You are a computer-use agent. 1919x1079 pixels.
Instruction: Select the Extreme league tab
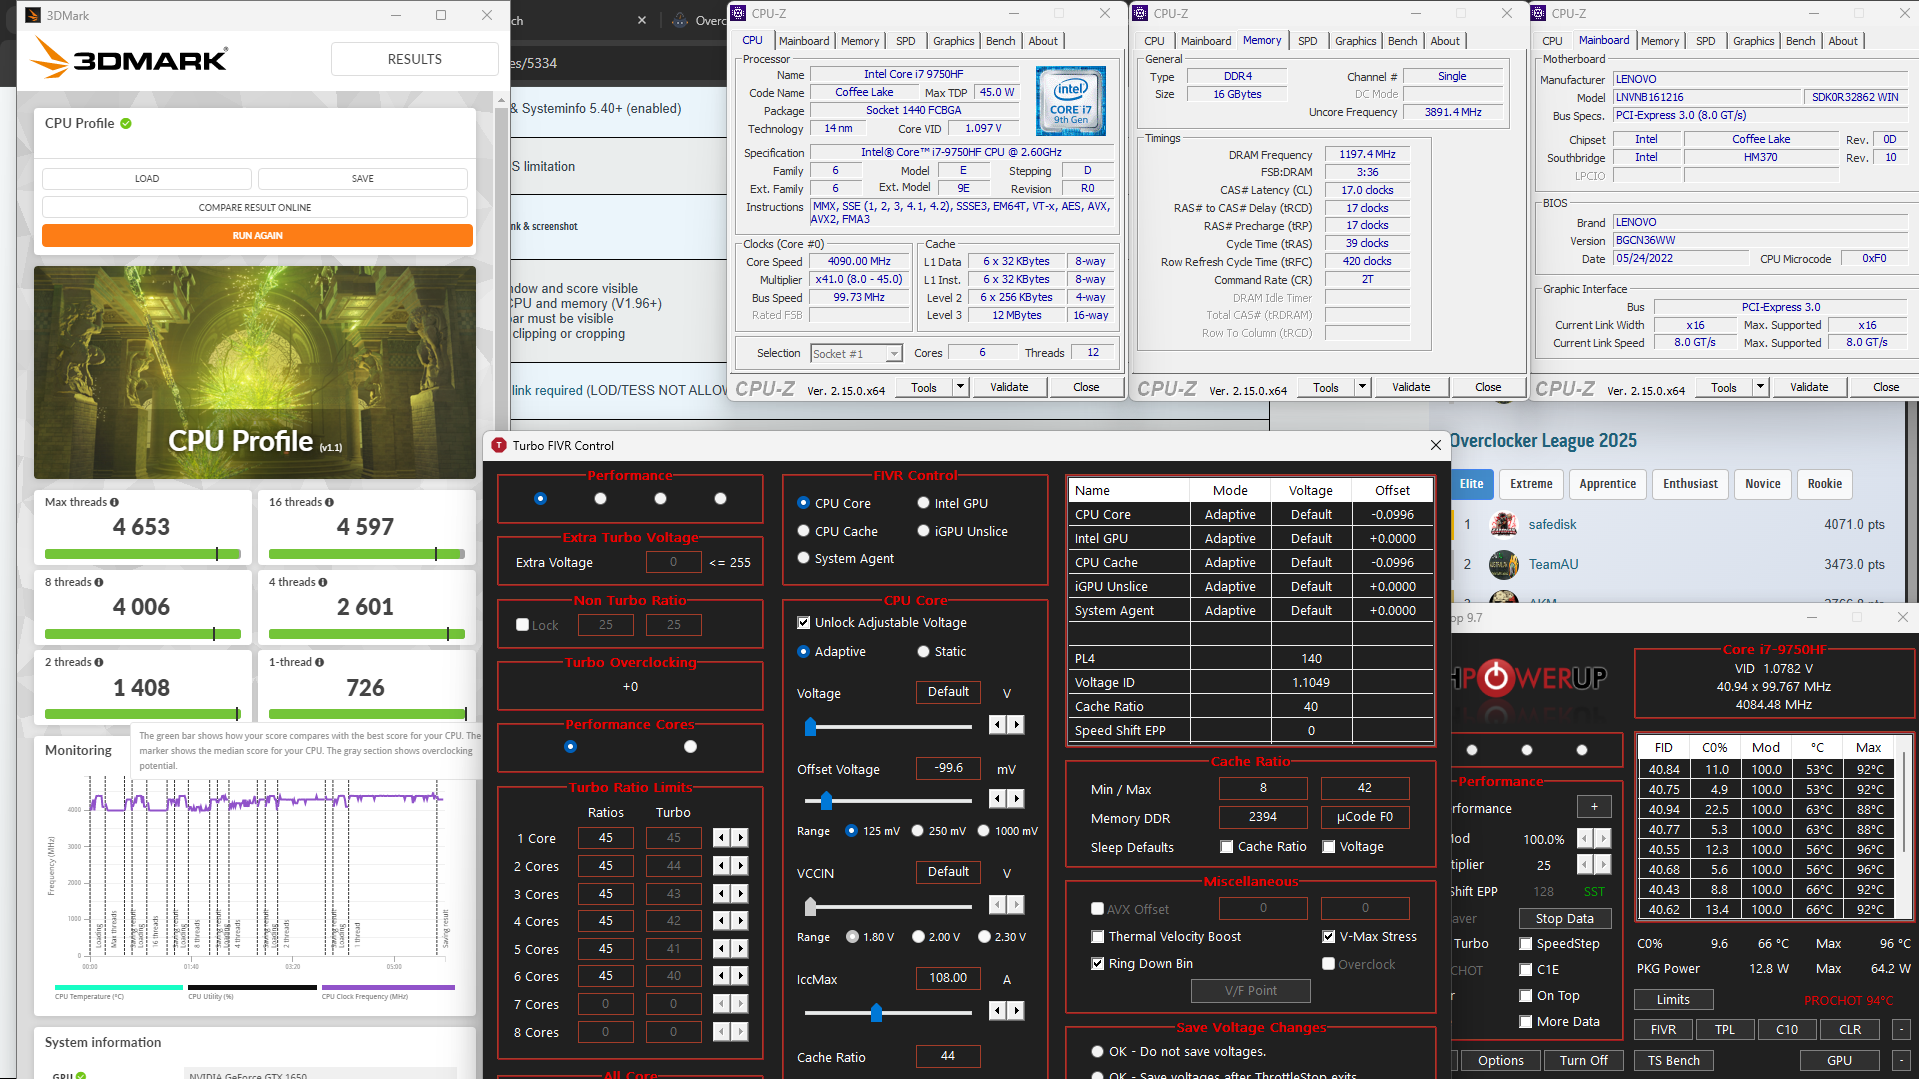click(1531, 484)
